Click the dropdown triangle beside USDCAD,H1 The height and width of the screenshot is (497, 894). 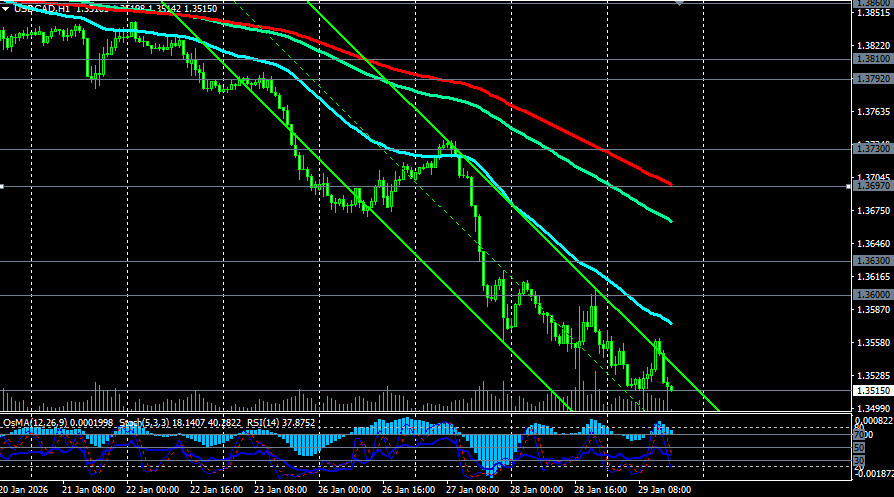(6, 8)
